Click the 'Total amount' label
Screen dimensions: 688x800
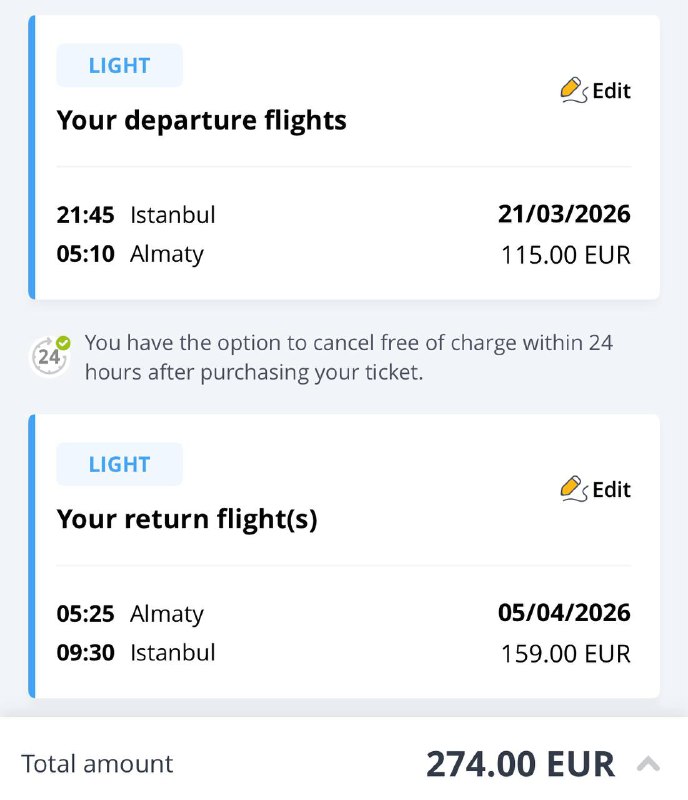pos(98,764)
